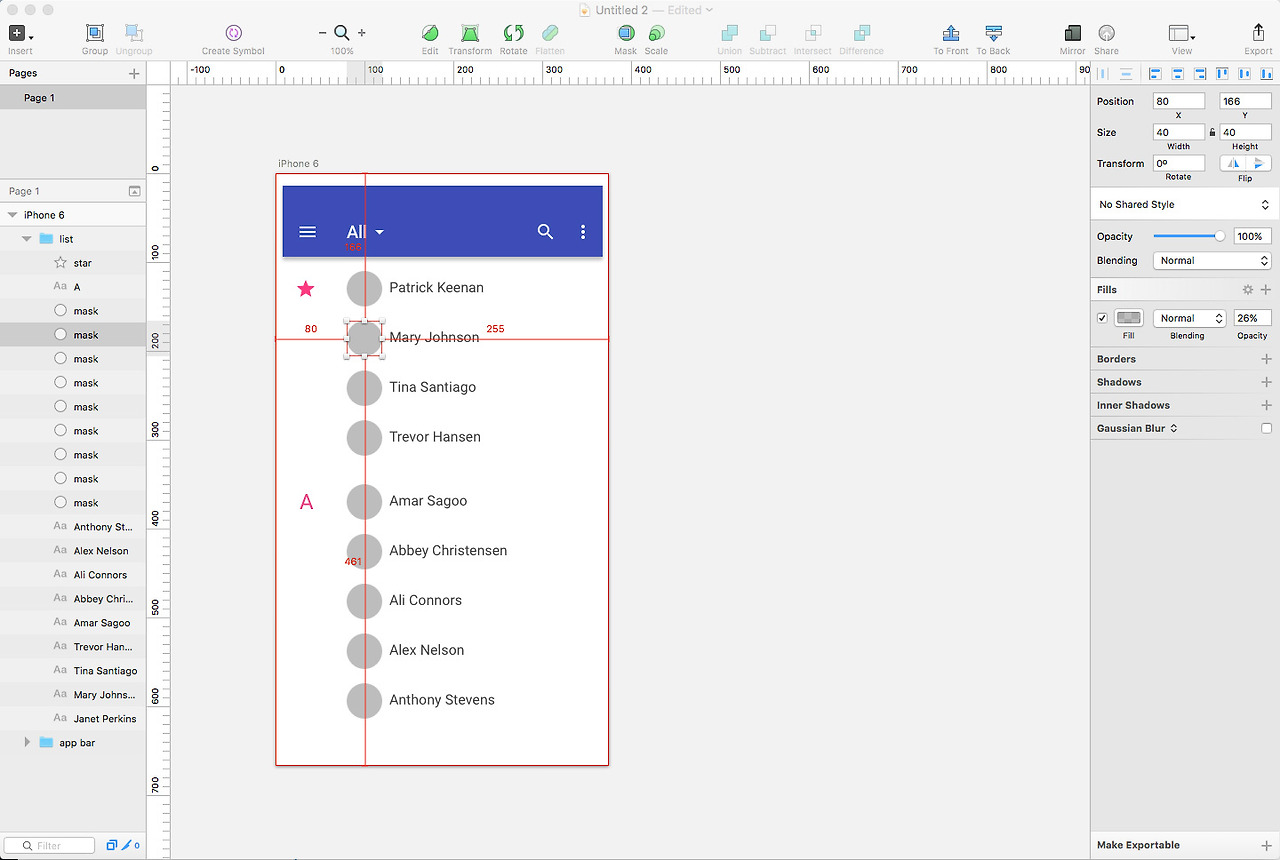Viewport: 1280px width, 860px height.
Task: Toggle the fill enabled checkbox
Action: point(1102,318)
